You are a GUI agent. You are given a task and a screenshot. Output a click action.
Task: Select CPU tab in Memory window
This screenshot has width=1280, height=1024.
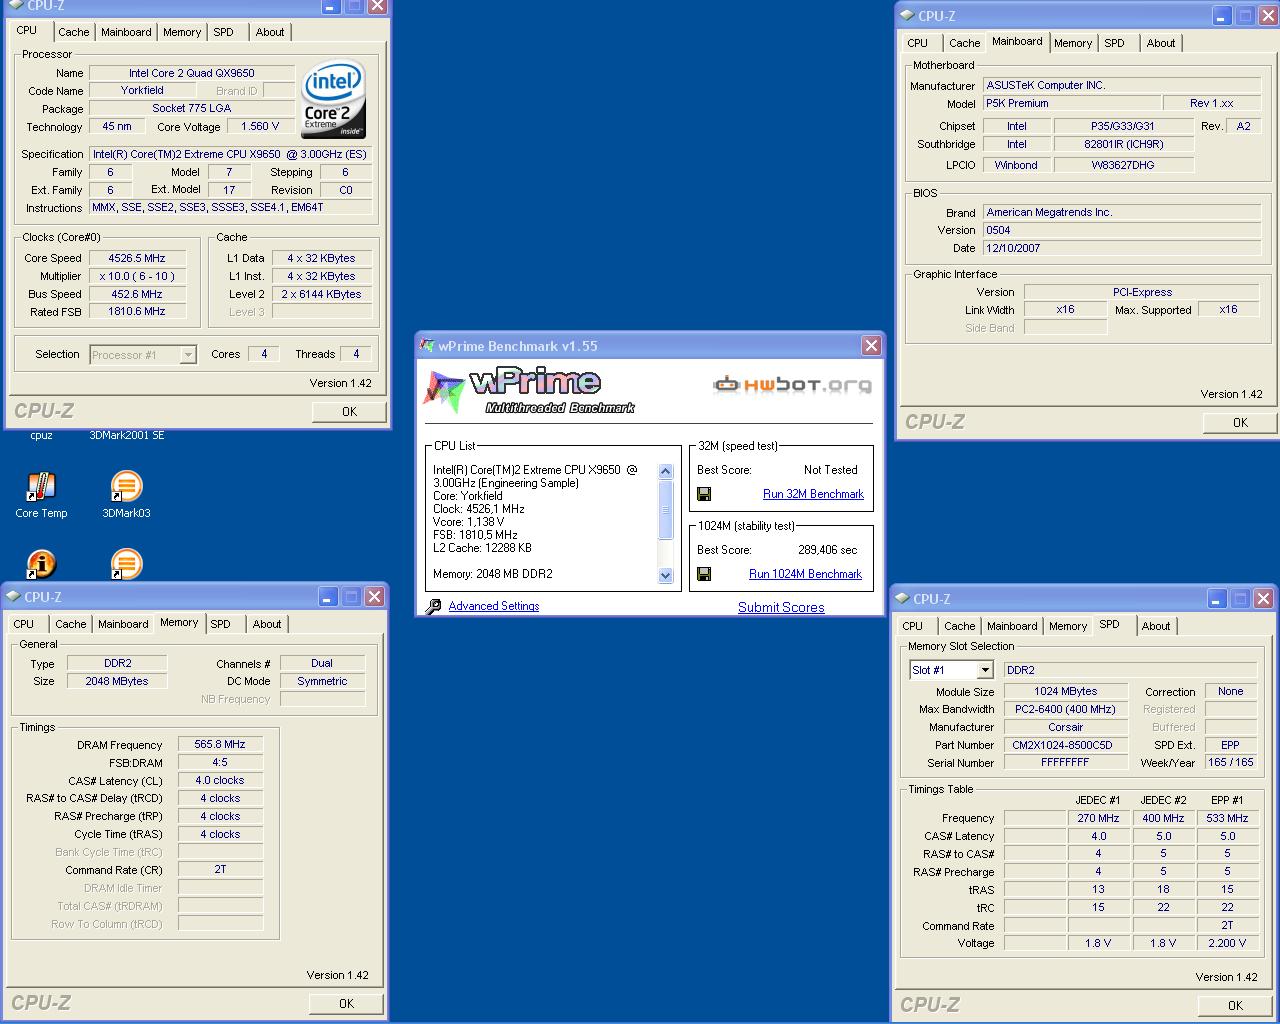pos(23,624)
